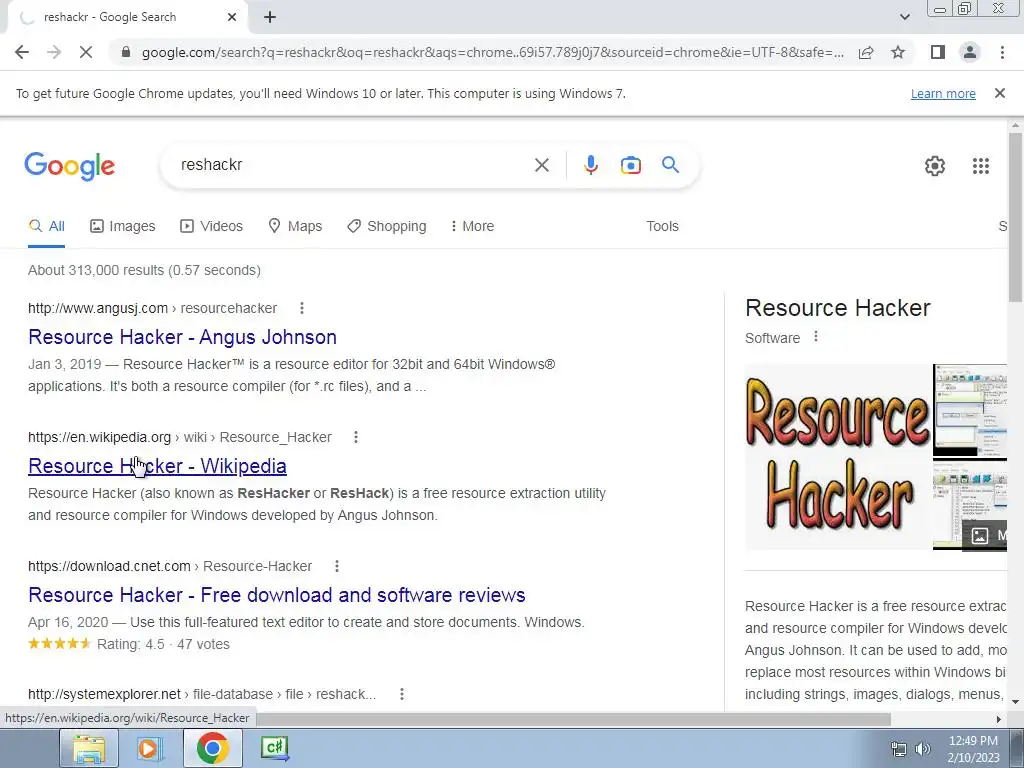Click the vertical scrollbar down arrow

1015,702
